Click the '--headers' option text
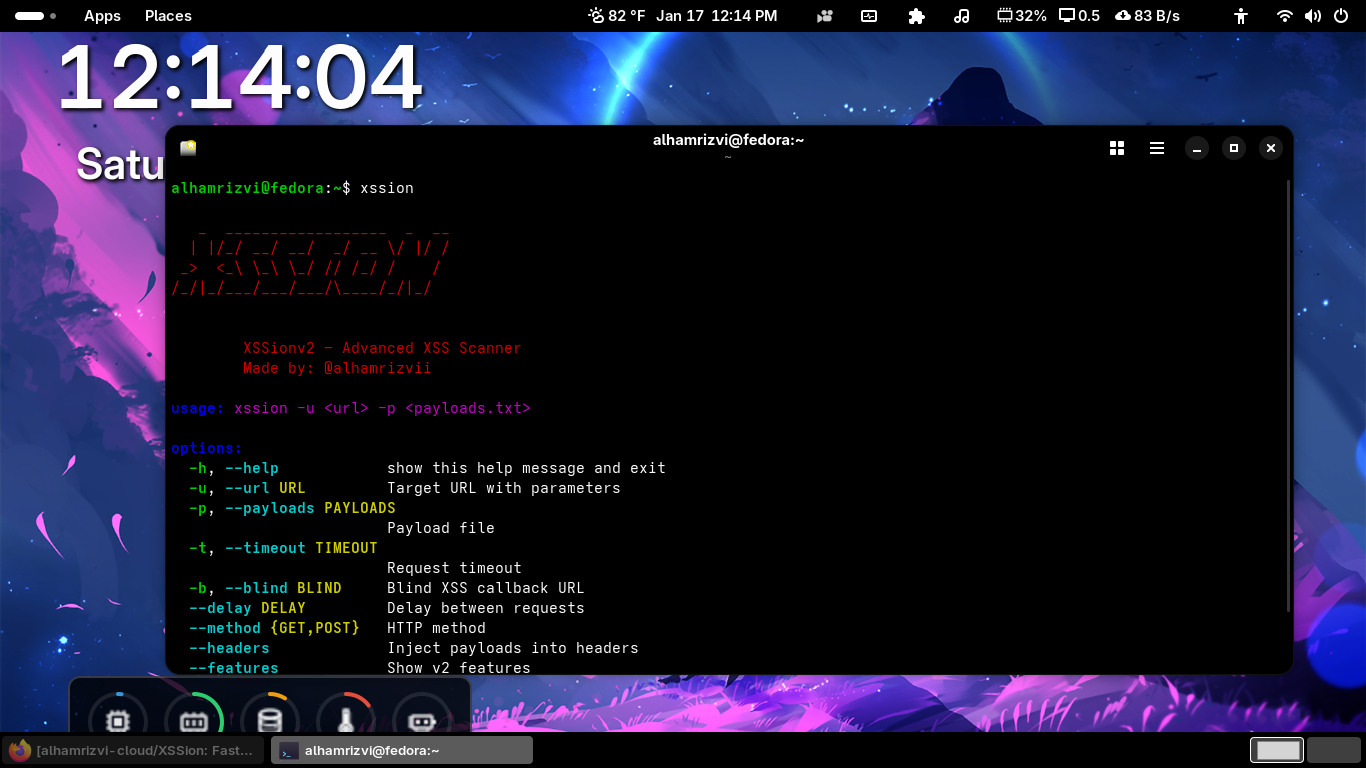The width and height of the screenshot is (1366, 768). coord(229,648)
